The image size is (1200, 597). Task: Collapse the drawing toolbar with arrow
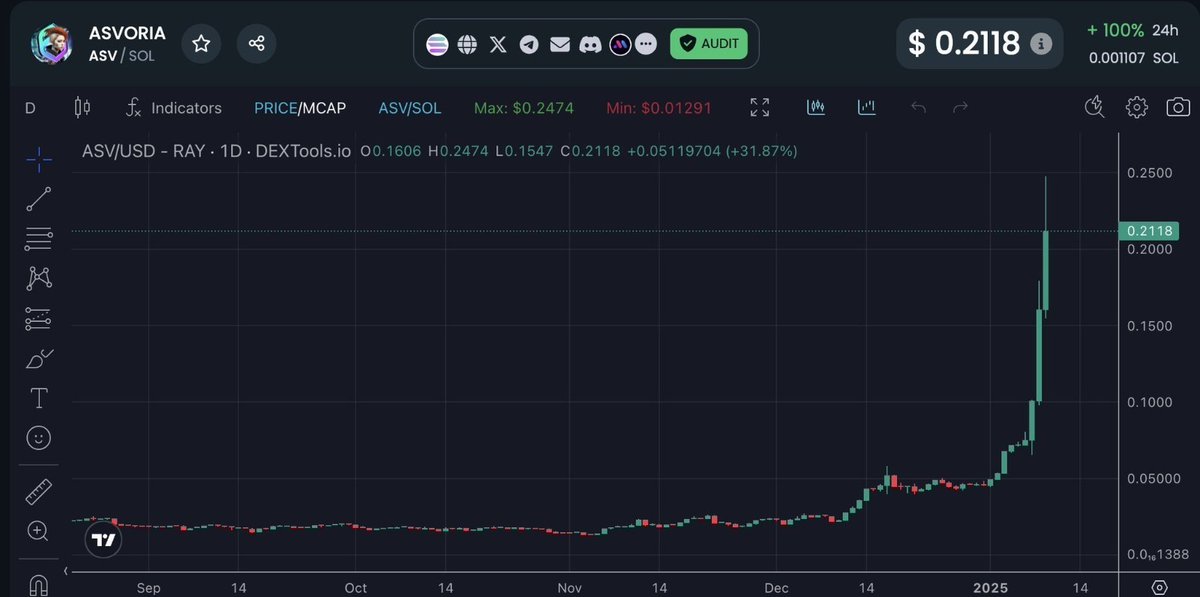65,571
